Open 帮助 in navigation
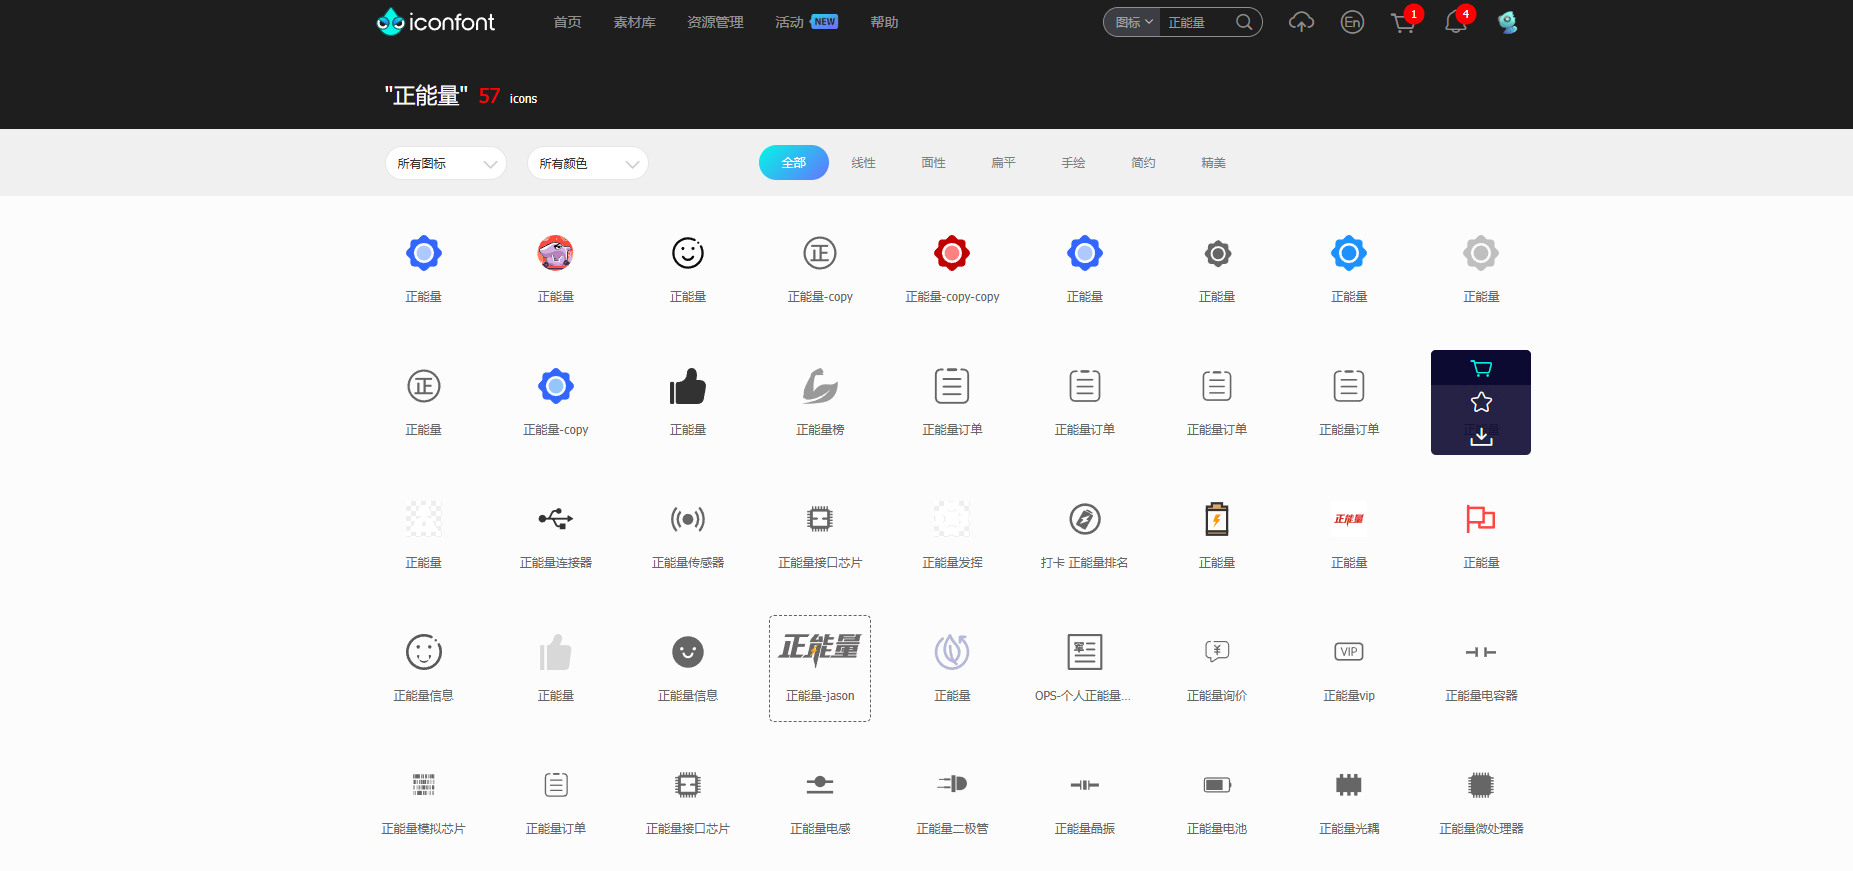The image size is (1853, 871). tap(885, 22)
